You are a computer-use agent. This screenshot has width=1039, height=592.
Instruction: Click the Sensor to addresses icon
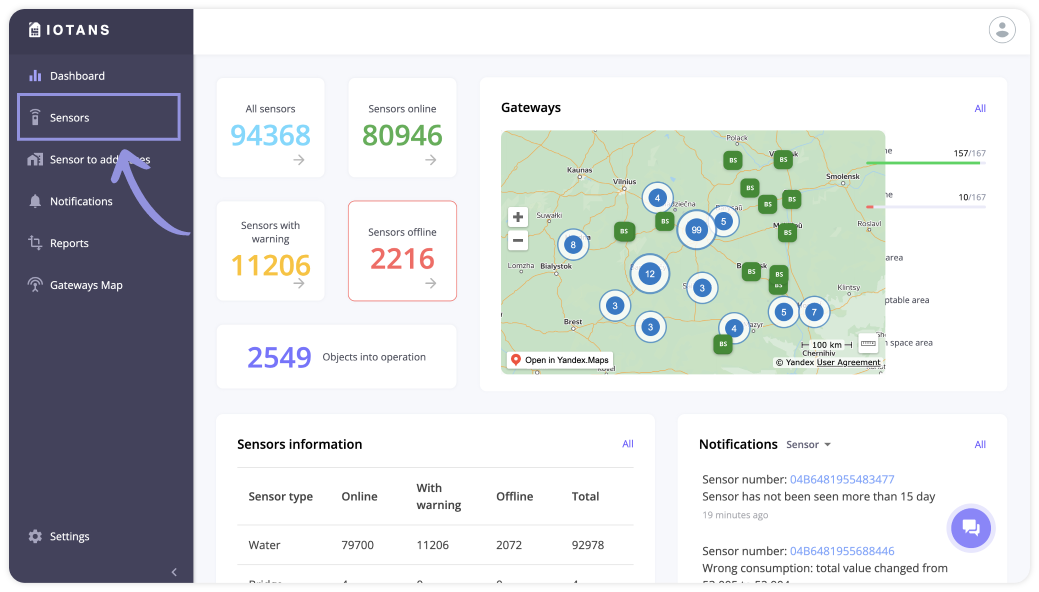35,160
